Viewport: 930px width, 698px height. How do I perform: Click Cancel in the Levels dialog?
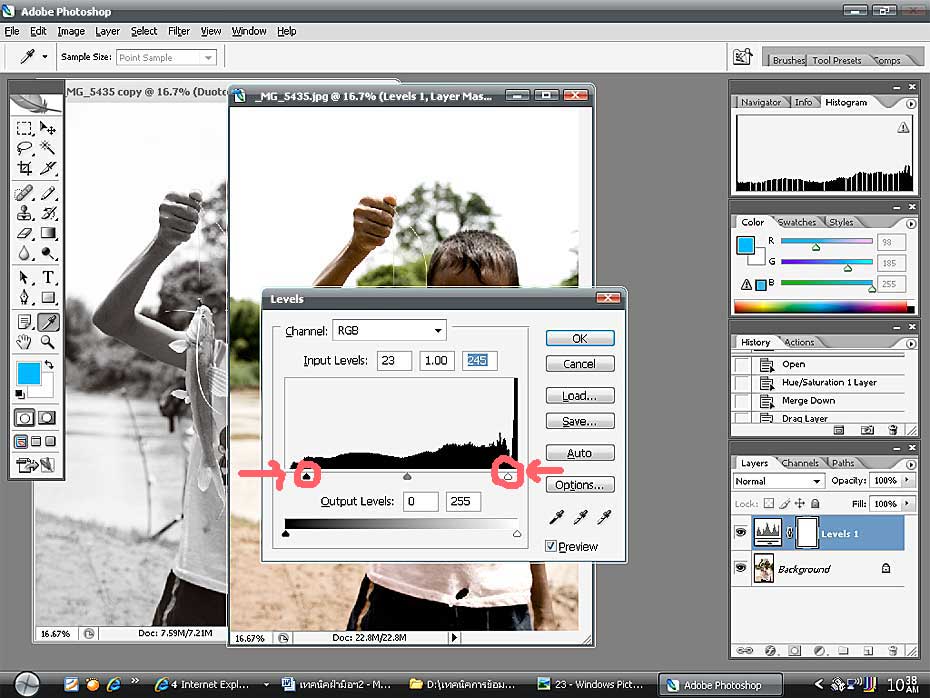coord(580,364)
